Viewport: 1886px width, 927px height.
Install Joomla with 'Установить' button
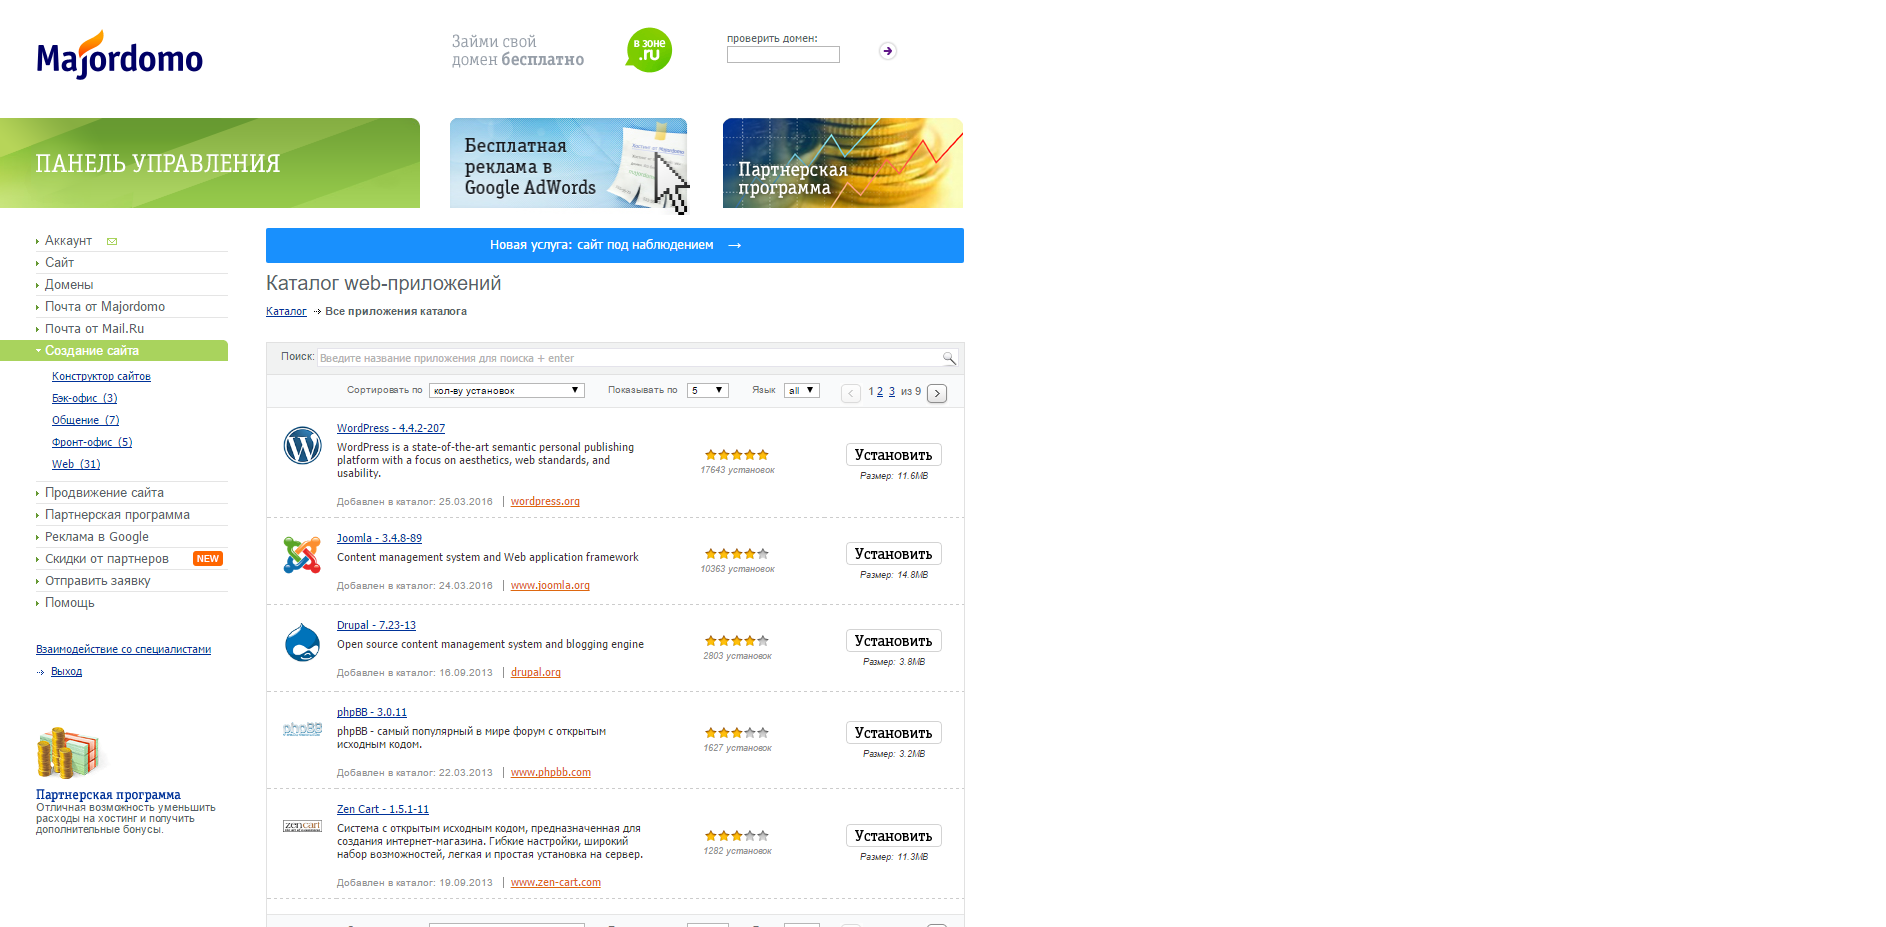(x=894, y=554)
